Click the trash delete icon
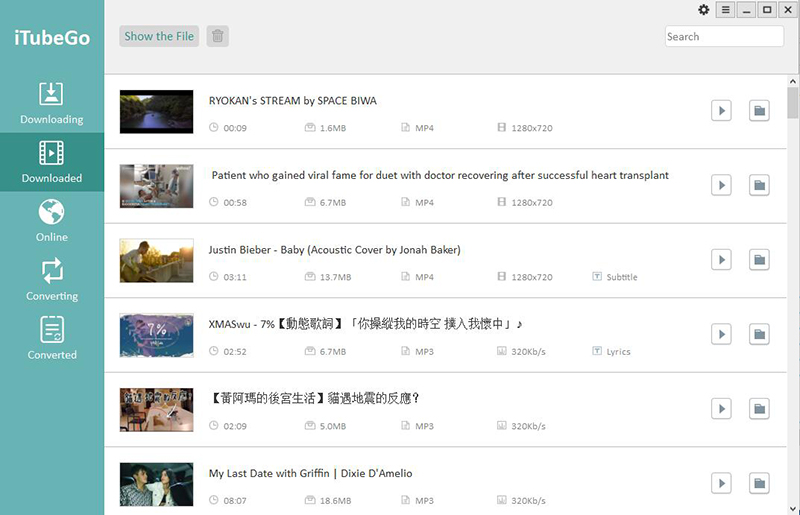This screenshot has width=800, height=515. coord(218,36)
